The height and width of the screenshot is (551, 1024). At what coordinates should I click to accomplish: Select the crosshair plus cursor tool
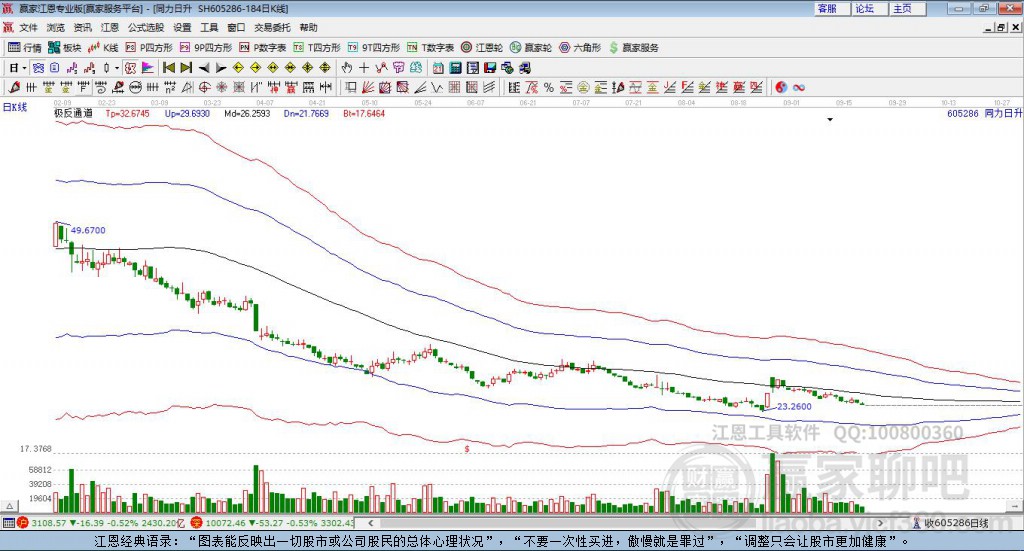tap(364, 68)
